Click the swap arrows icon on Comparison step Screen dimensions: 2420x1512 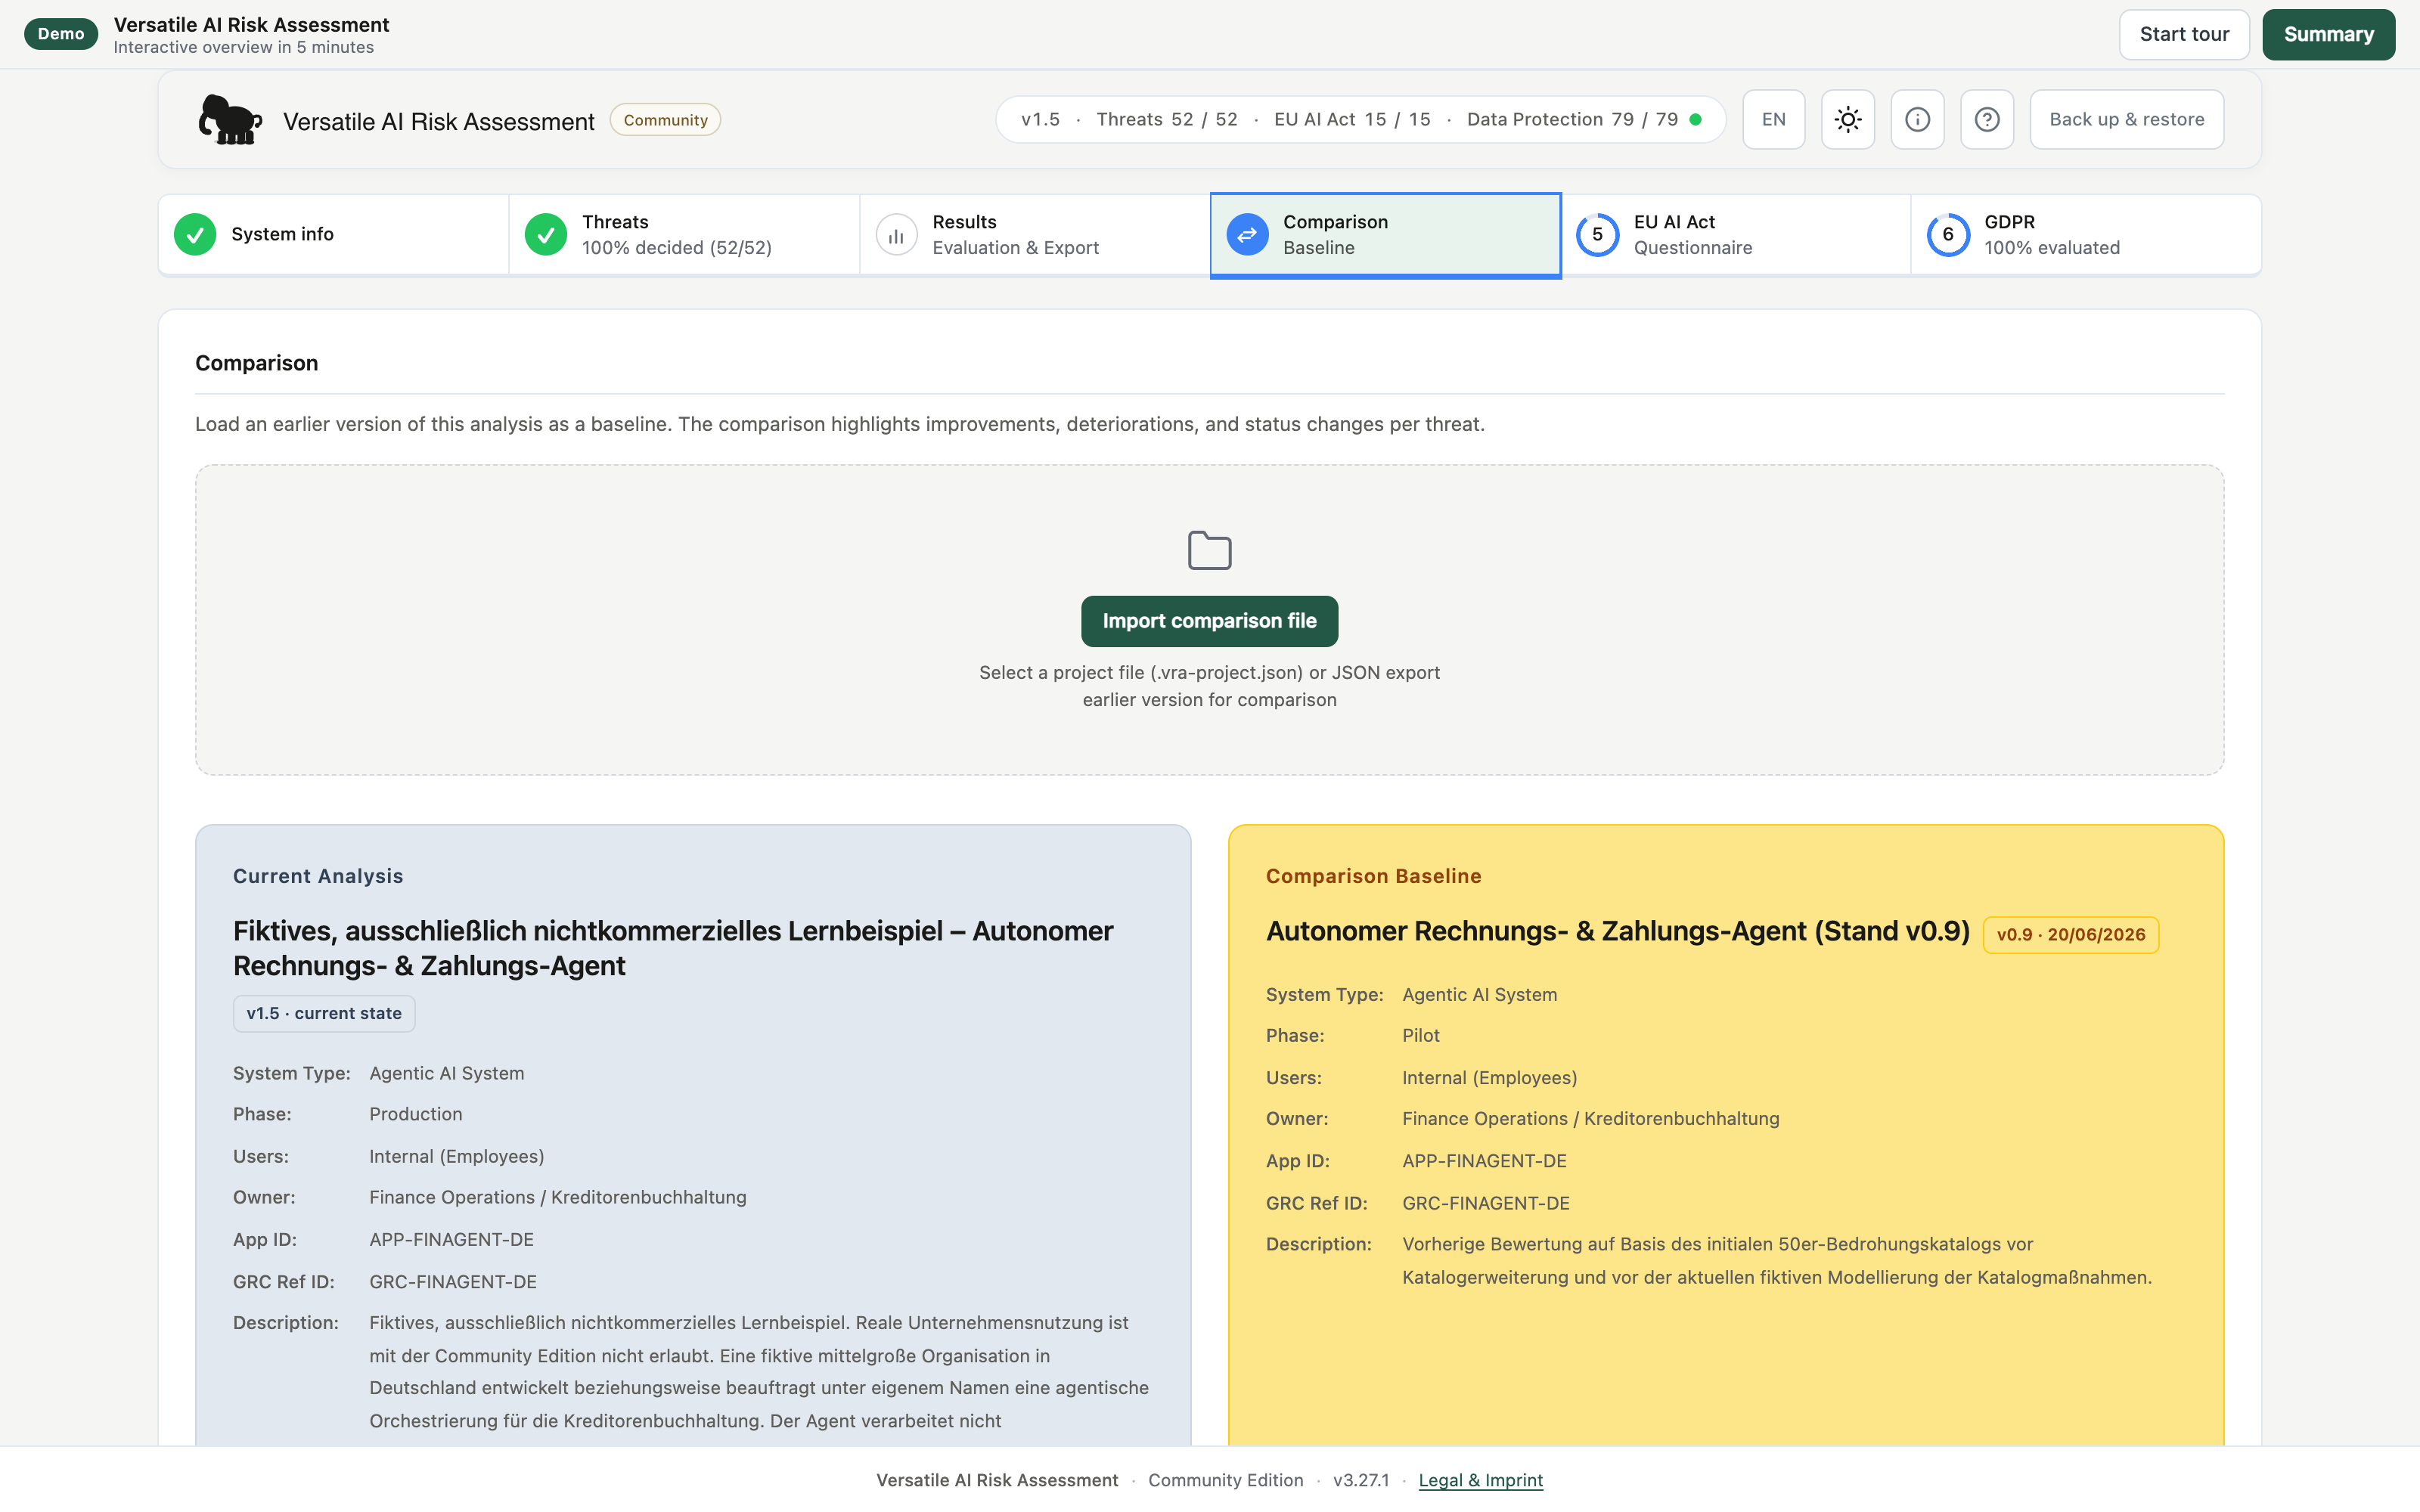(1247, 235)
